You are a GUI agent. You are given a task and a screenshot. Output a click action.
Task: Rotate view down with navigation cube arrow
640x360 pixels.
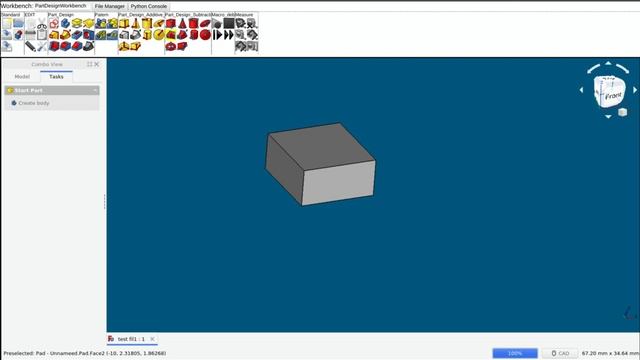click(608, 117)
